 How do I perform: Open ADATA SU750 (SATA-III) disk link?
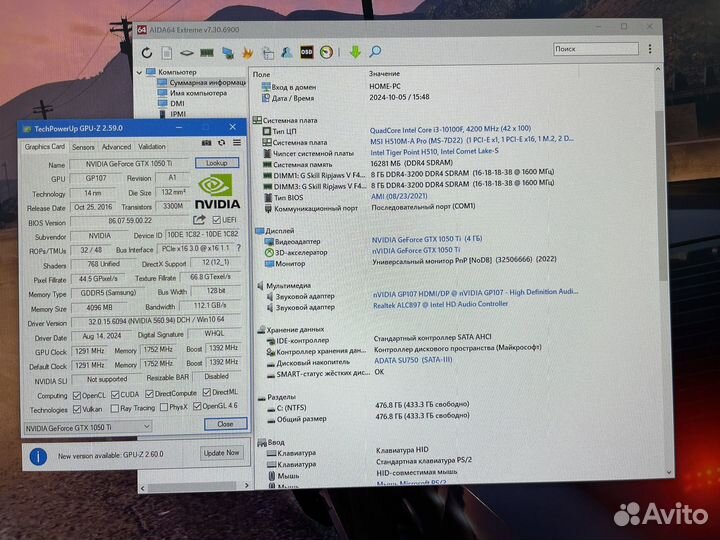tap(413, 360)
